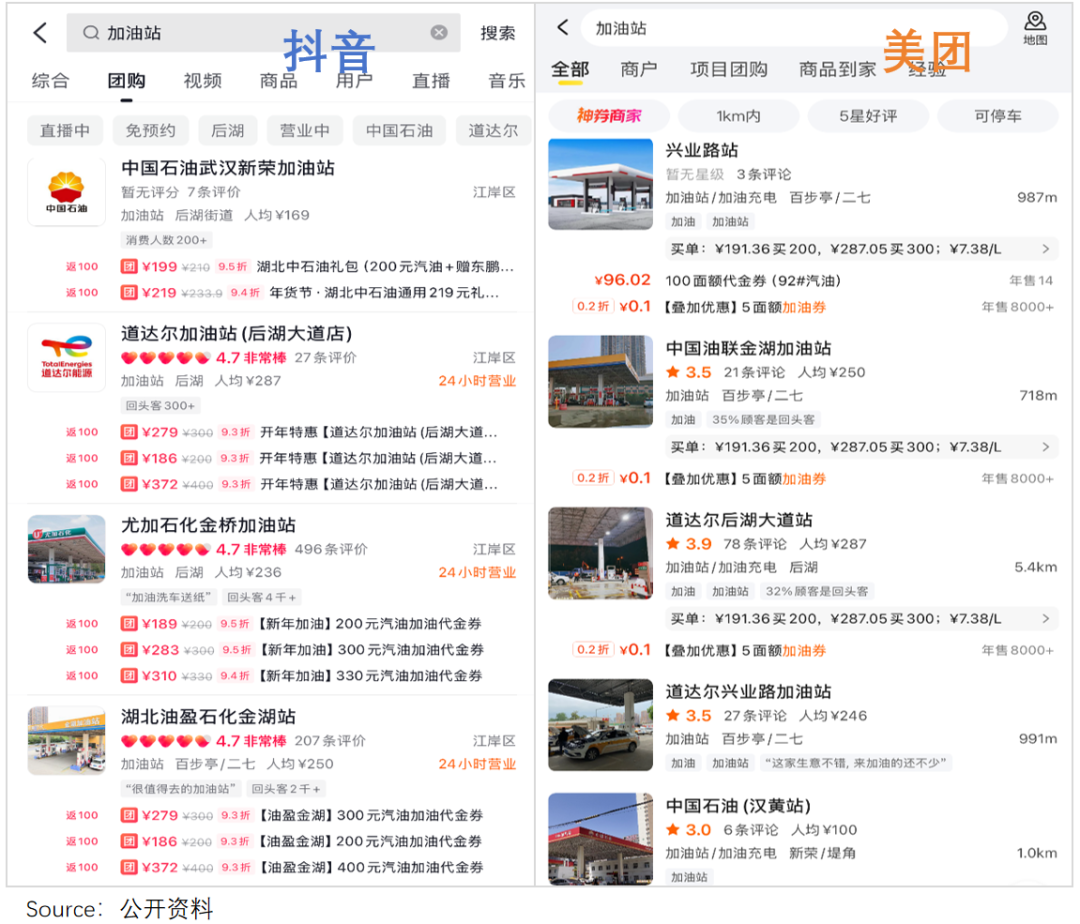Toggle Meituan 可停车 filter

[997, 116]
